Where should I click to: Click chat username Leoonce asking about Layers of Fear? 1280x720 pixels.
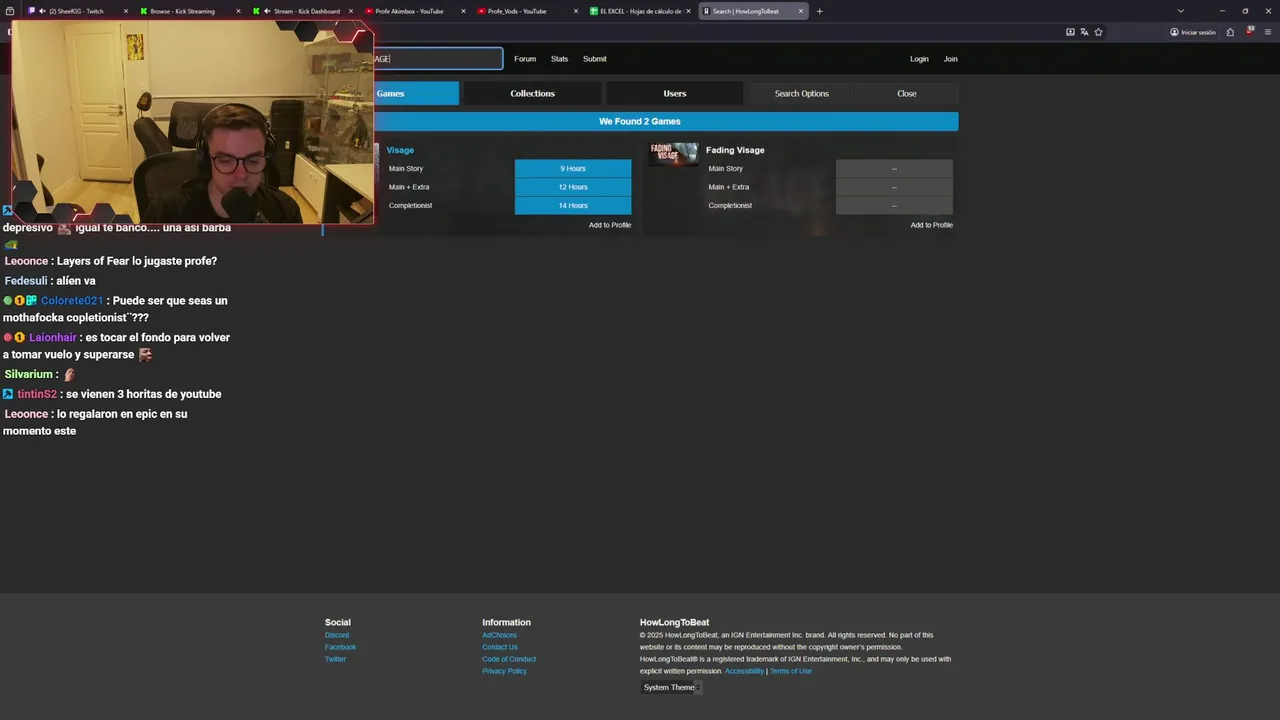[x=26, y=261]
